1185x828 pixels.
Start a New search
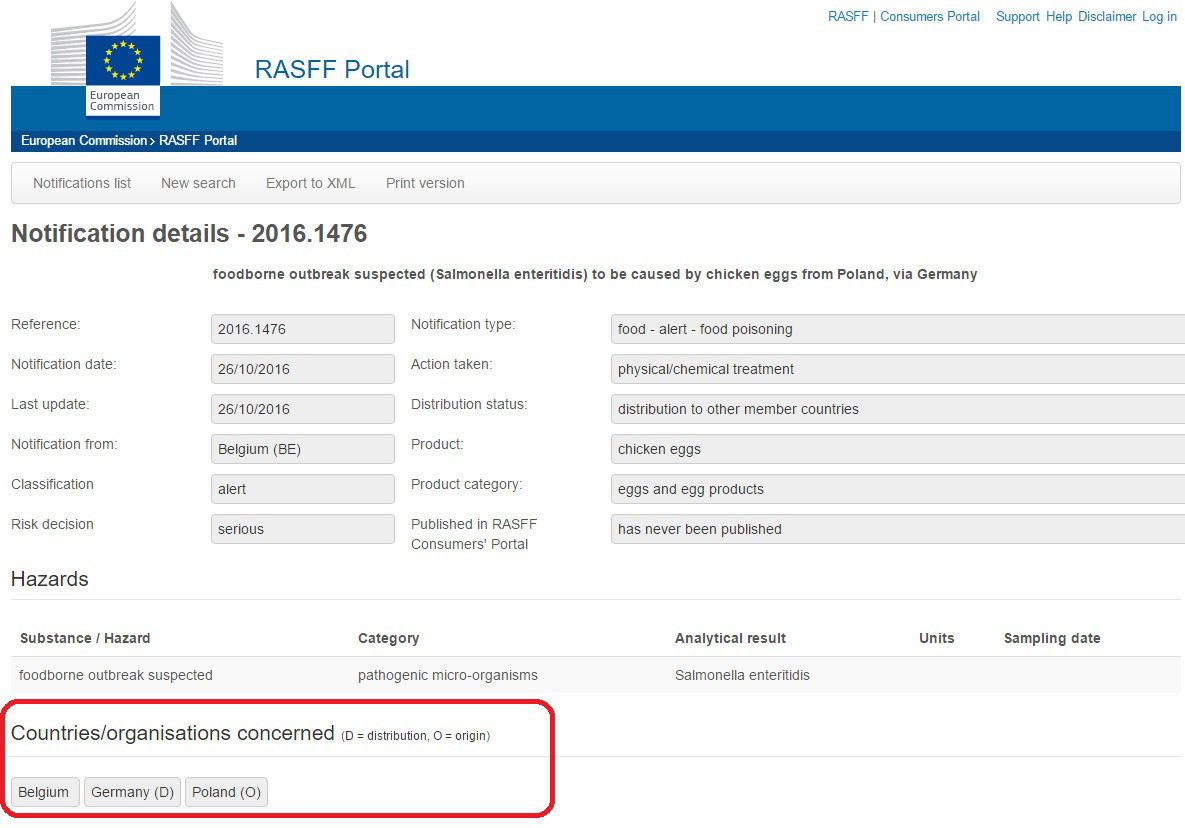198,184
